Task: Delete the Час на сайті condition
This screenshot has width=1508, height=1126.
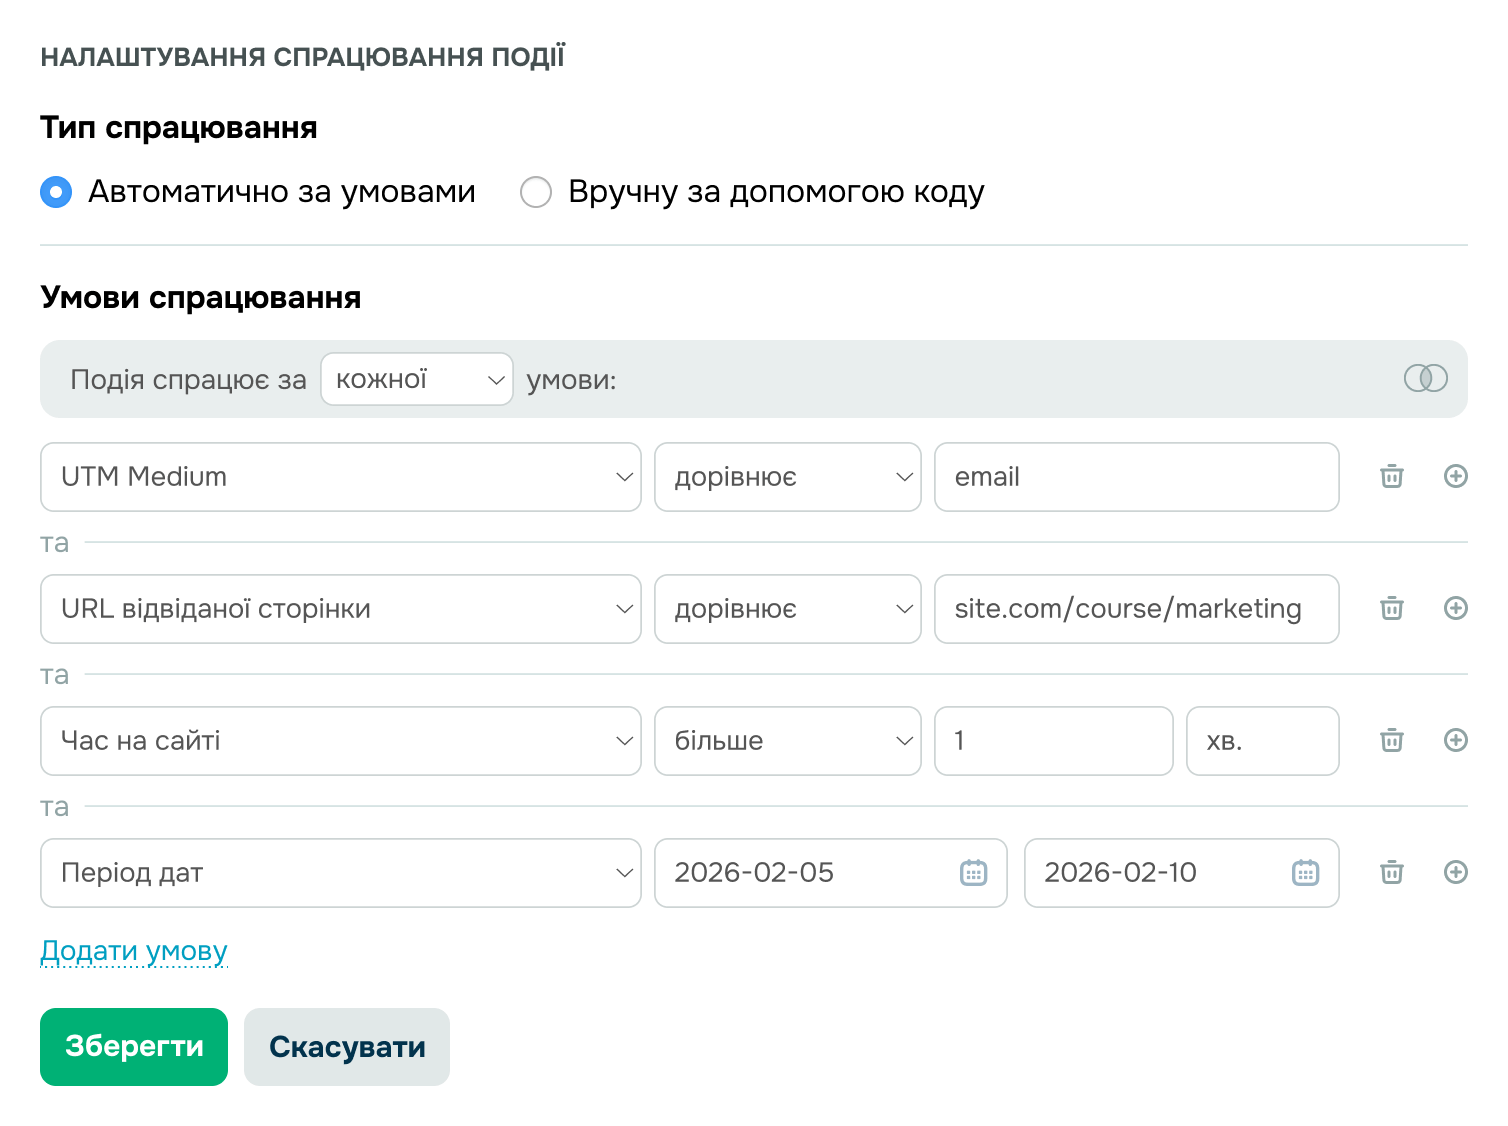Action: [x=1390, y=740]
